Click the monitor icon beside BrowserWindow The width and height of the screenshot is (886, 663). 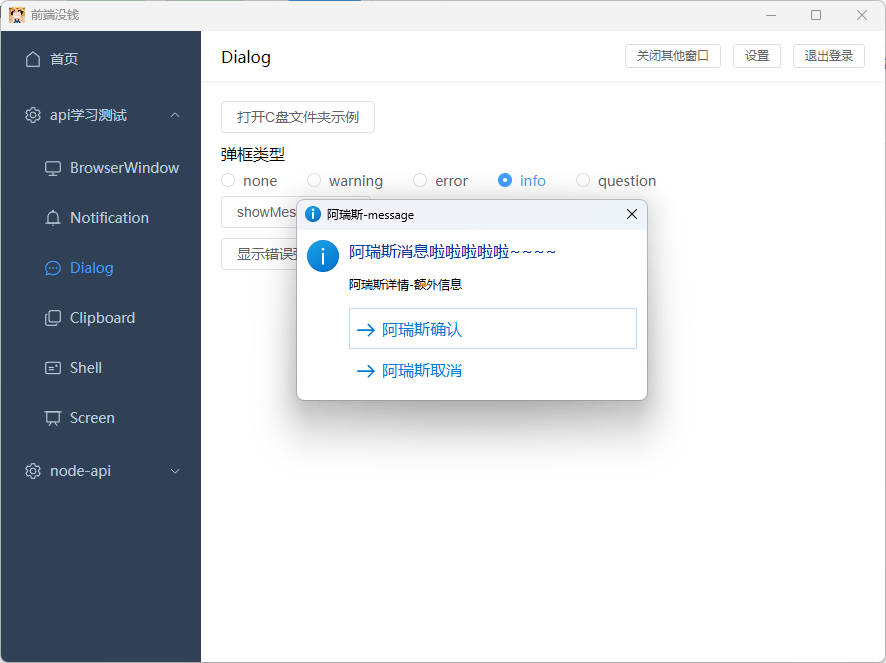tap(53, 168)
